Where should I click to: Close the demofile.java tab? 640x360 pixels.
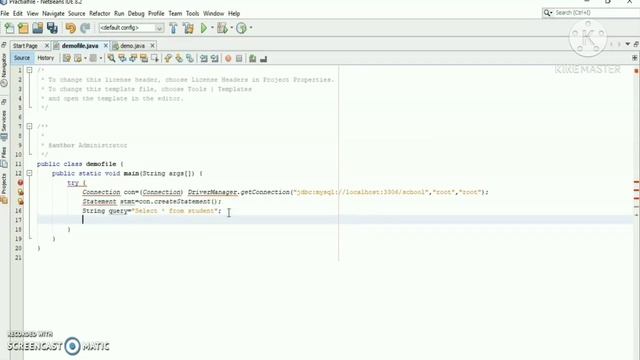(106, 46)
